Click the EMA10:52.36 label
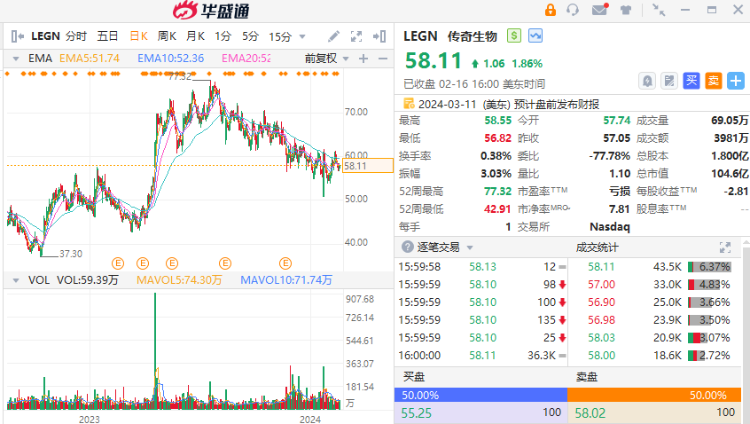 click(x=170, y=58)
